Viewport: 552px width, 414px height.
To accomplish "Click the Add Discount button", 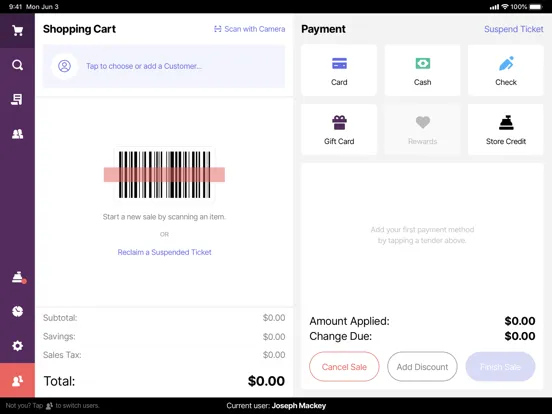I will (422, 366).
